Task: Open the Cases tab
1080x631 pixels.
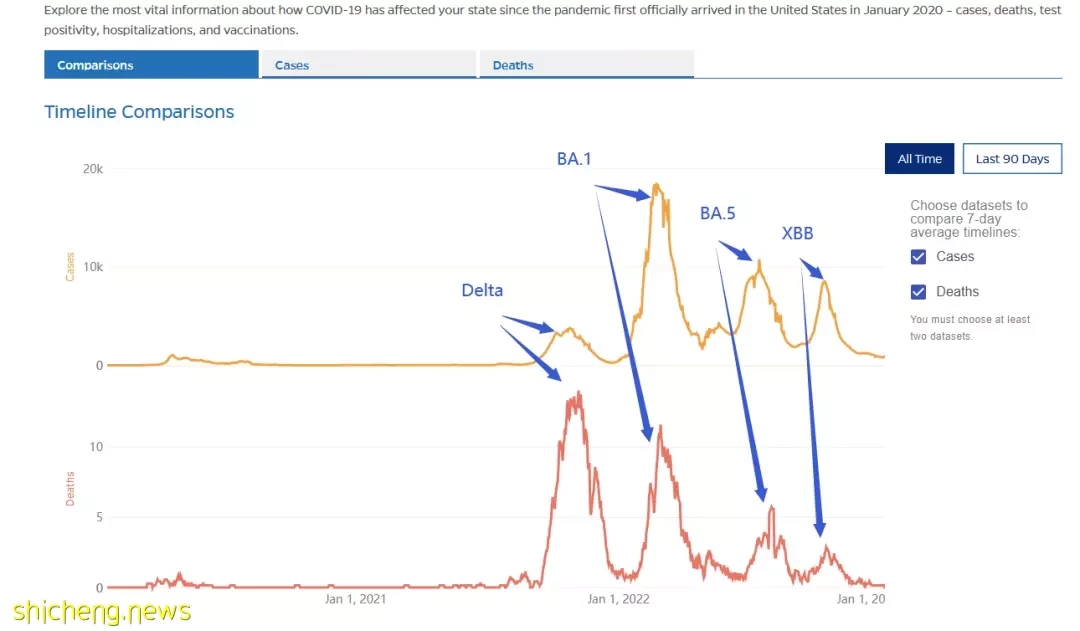Action: click(x=368, y=65)
